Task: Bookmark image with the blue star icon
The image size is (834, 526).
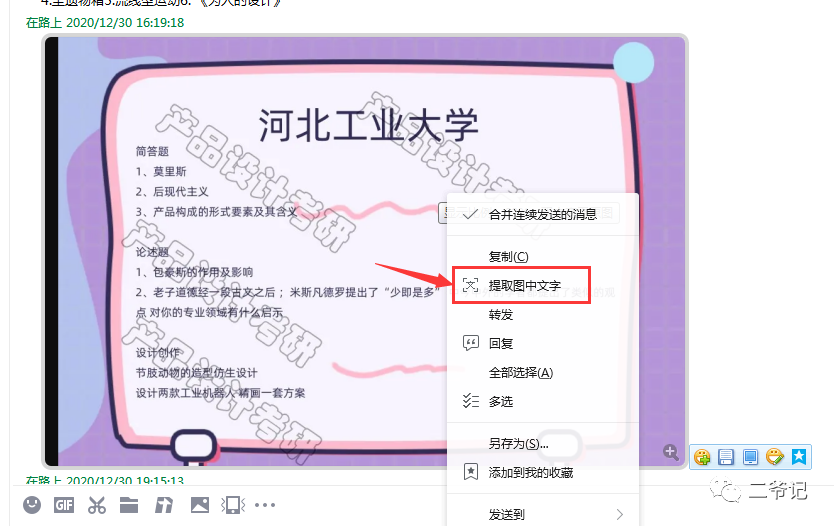Action: click(799, 456)
